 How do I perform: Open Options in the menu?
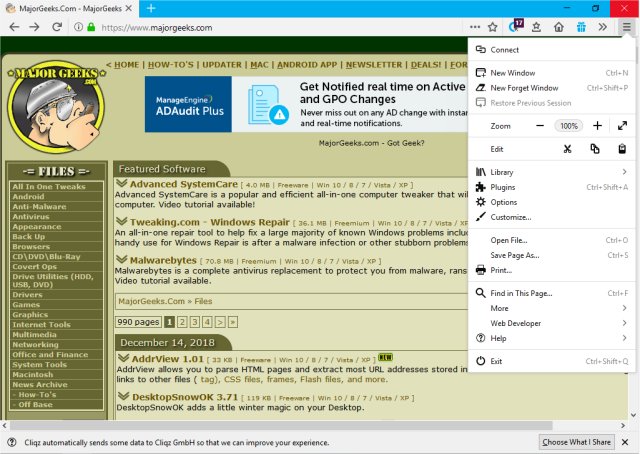551,203
